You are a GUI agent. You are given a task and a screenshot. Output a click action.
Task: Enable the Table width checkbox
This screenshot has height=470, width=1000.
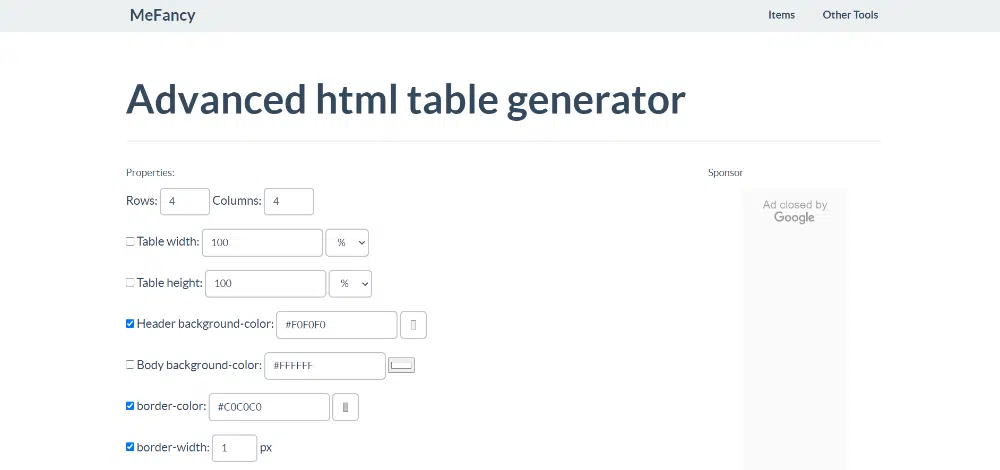(130, 242)
